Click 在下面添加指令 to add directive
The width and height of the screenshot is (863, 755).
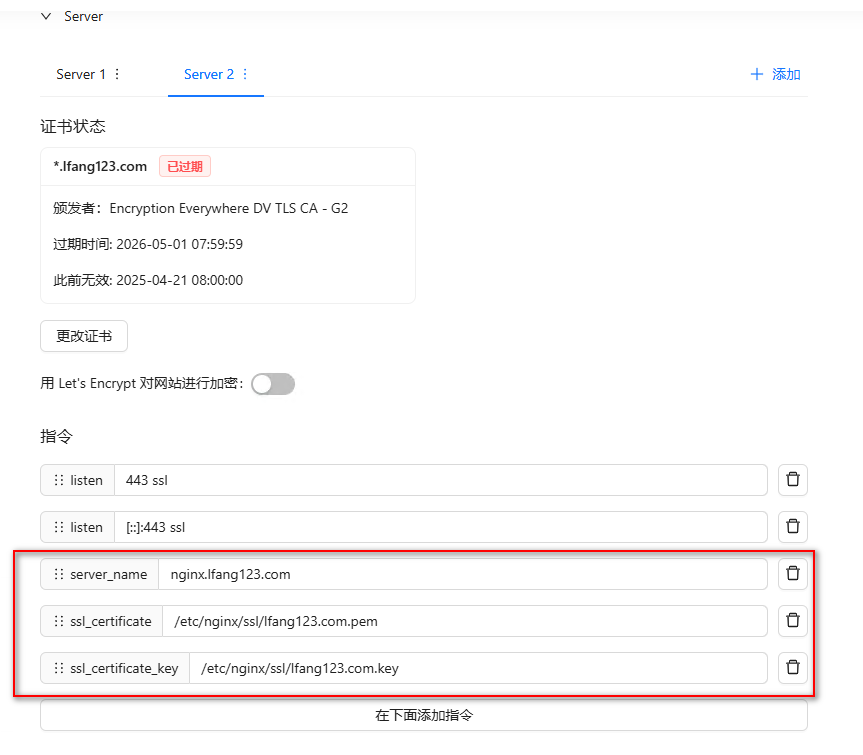tap(423, 715)
